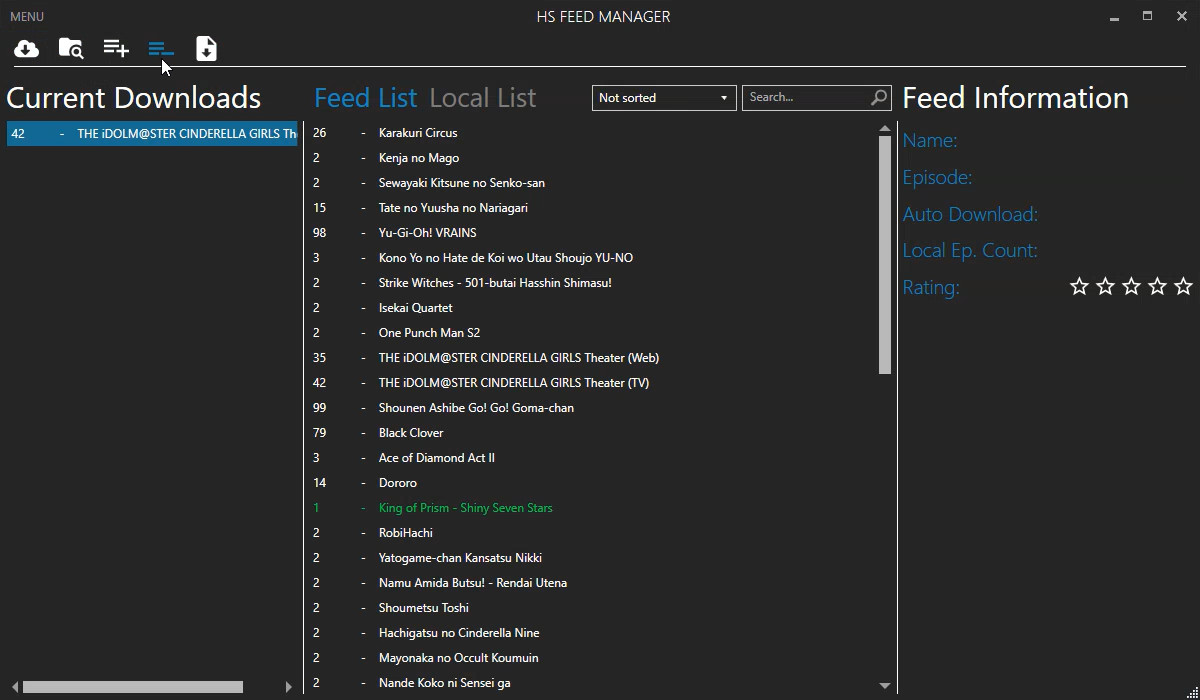Select the iDOLM@STER item in Current Downloads

152,134
